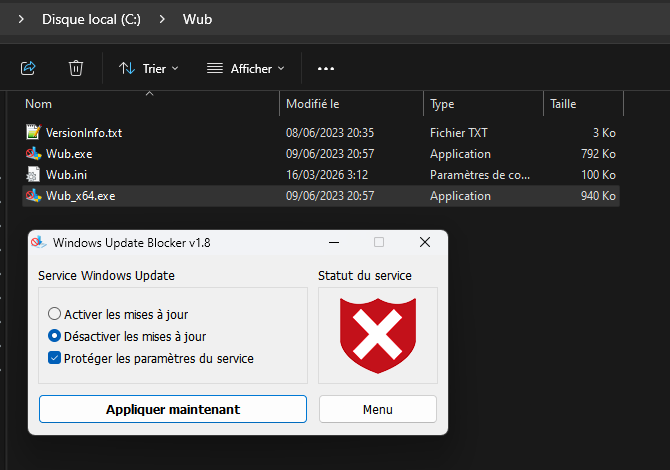The width and height of the screenshot is (670, 470).
Task: Open the Trier sort dropdown
Action: 148,68
